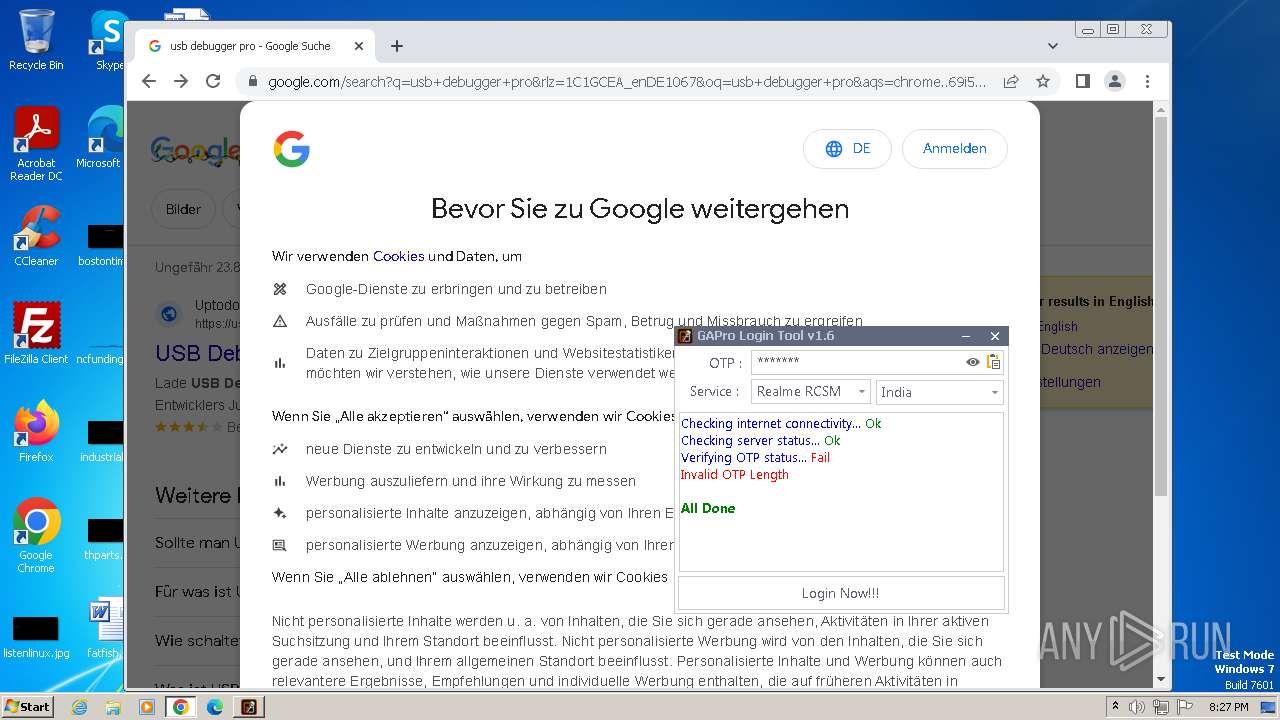The width and height of the screenshot is (1280, 720).
Task: Toggle the Chrome side panel icon
Action: point(1082,81)
